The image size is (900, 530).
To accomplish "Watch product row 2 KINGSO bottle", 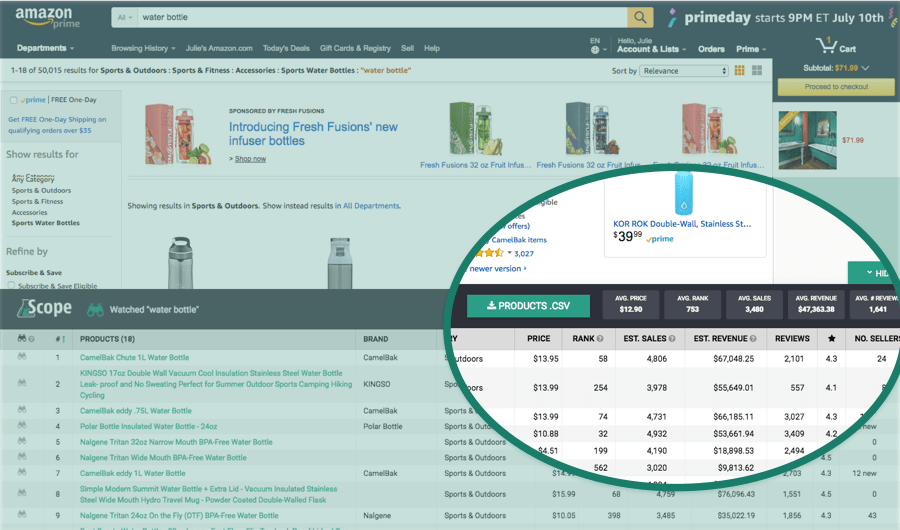I will 22,383.
